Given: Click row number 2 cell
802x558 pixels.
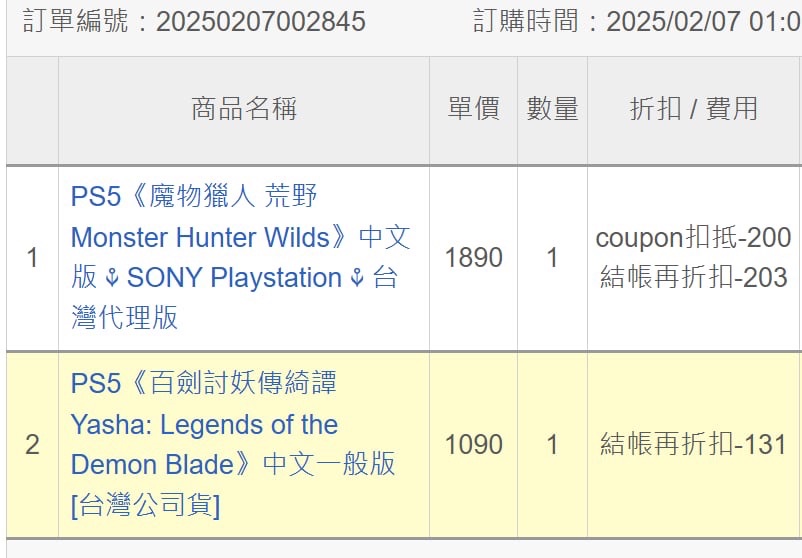Looking at the screenshot, I should [32, 444].
